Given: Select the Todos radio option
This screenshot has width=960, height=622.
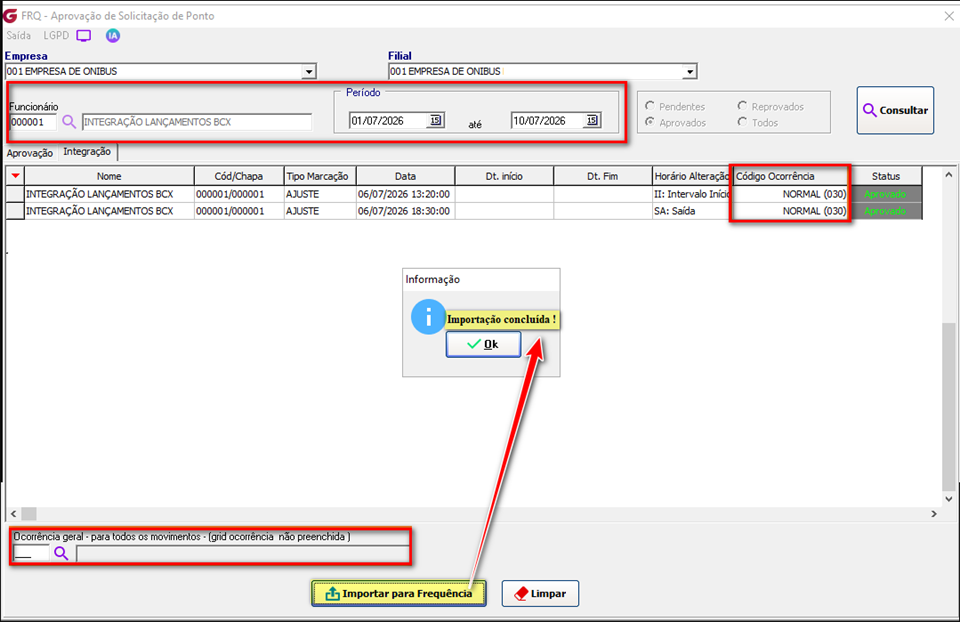Looking at the screenshot, I should click(742, 122).
